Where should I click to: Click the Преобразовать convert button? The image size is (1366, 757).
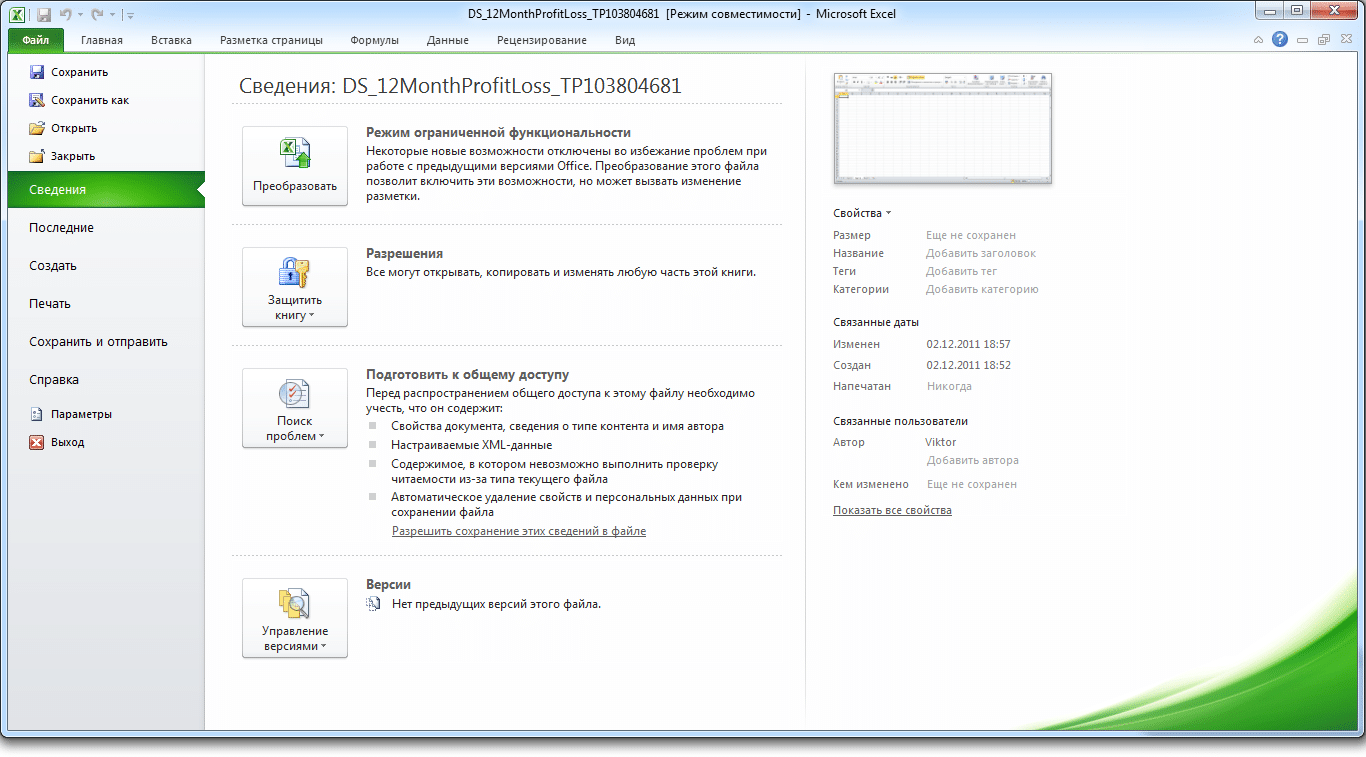[x=295, y=166]
